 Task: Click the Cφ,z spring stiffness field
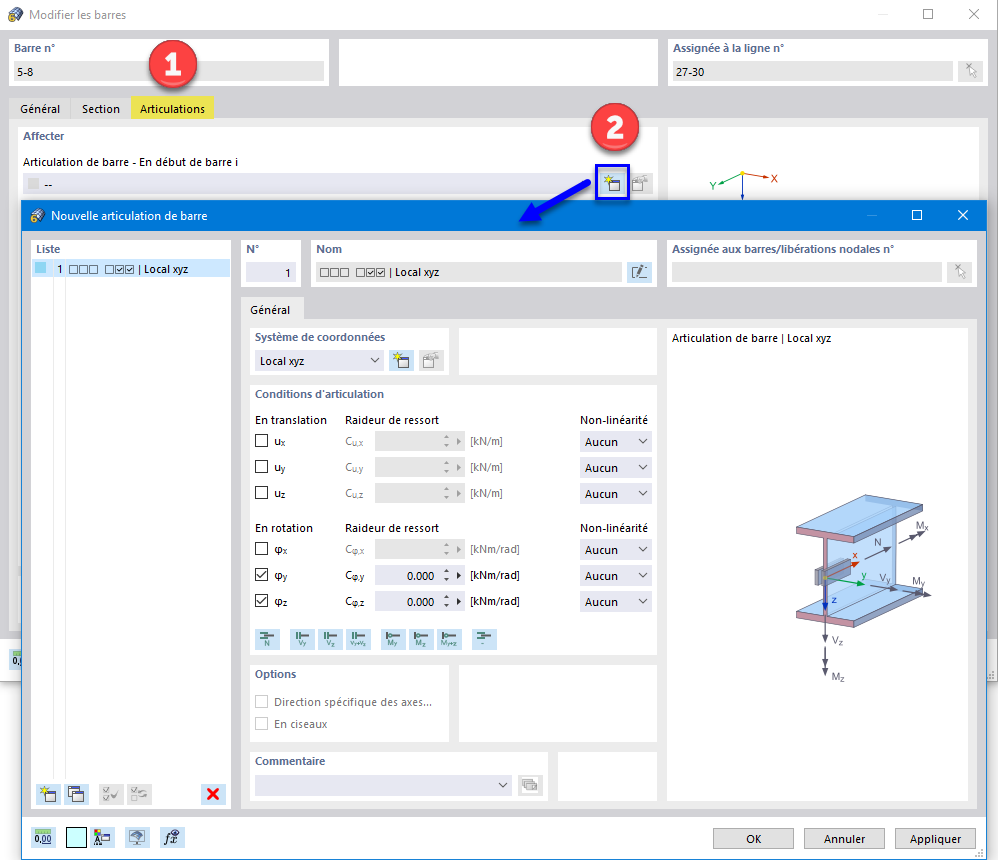tap(408, 602)
